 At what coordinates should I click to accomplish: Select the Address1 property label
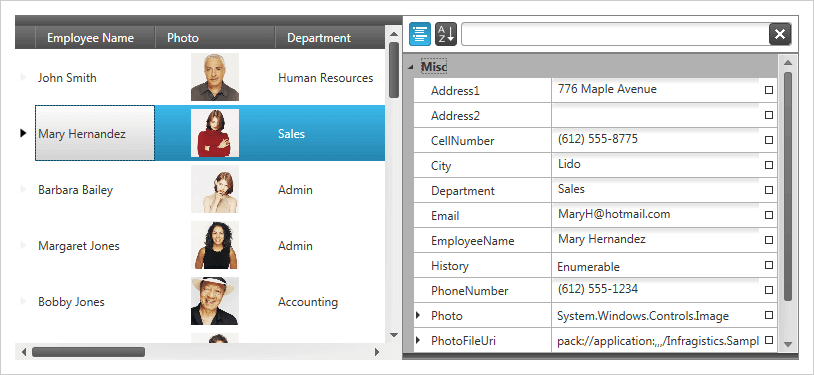(x=455, y=91)
